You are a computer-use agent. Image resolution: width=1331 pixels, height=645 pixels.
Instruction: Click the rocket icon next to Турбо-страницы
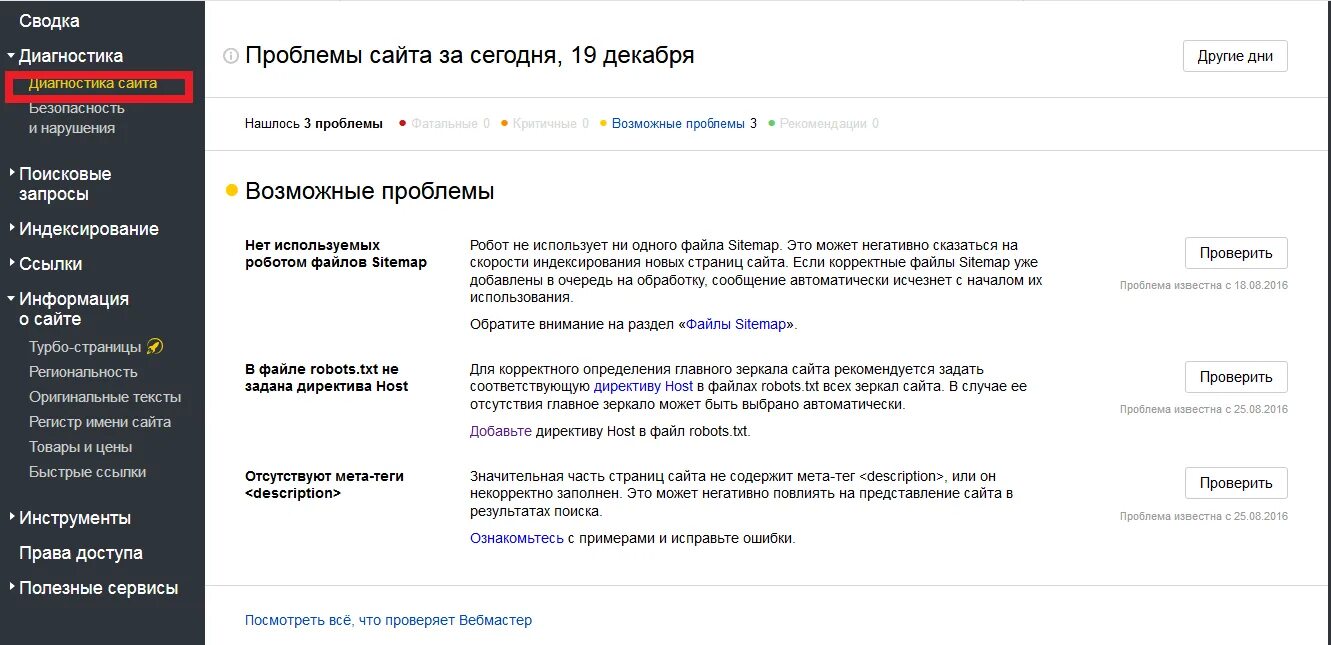tap(154, 347)
